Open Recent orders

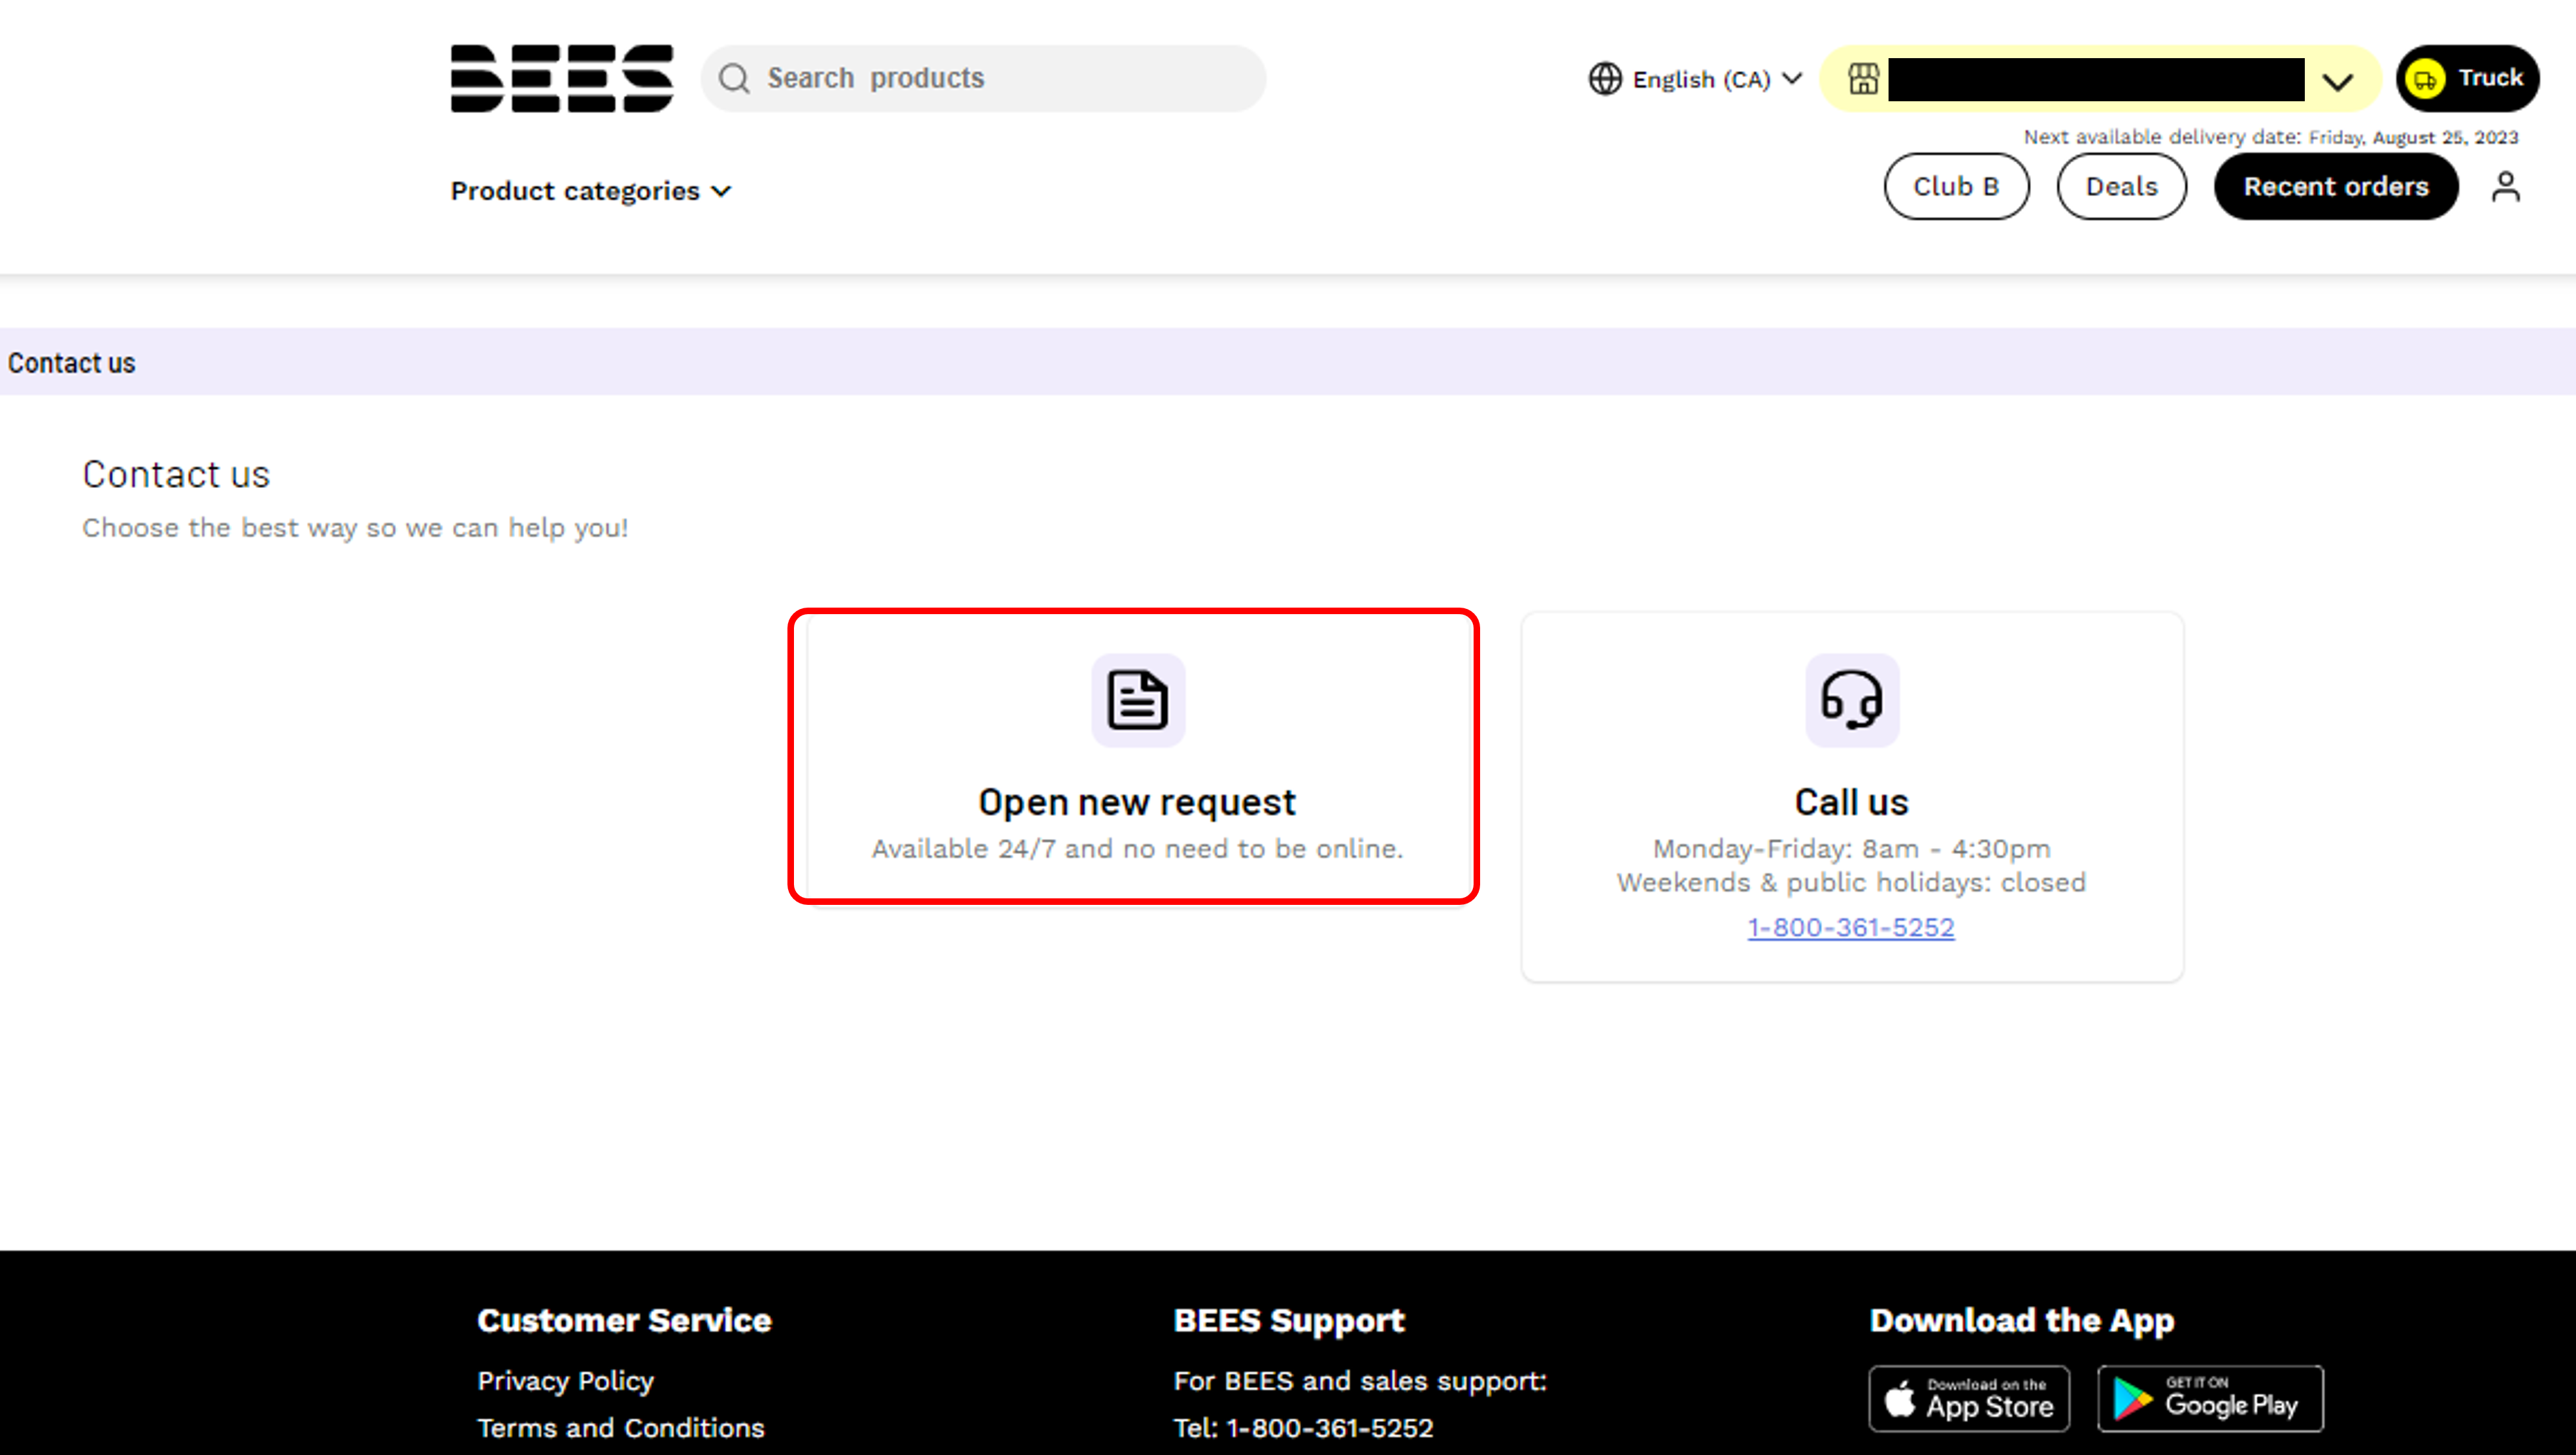coord(2336,186)
